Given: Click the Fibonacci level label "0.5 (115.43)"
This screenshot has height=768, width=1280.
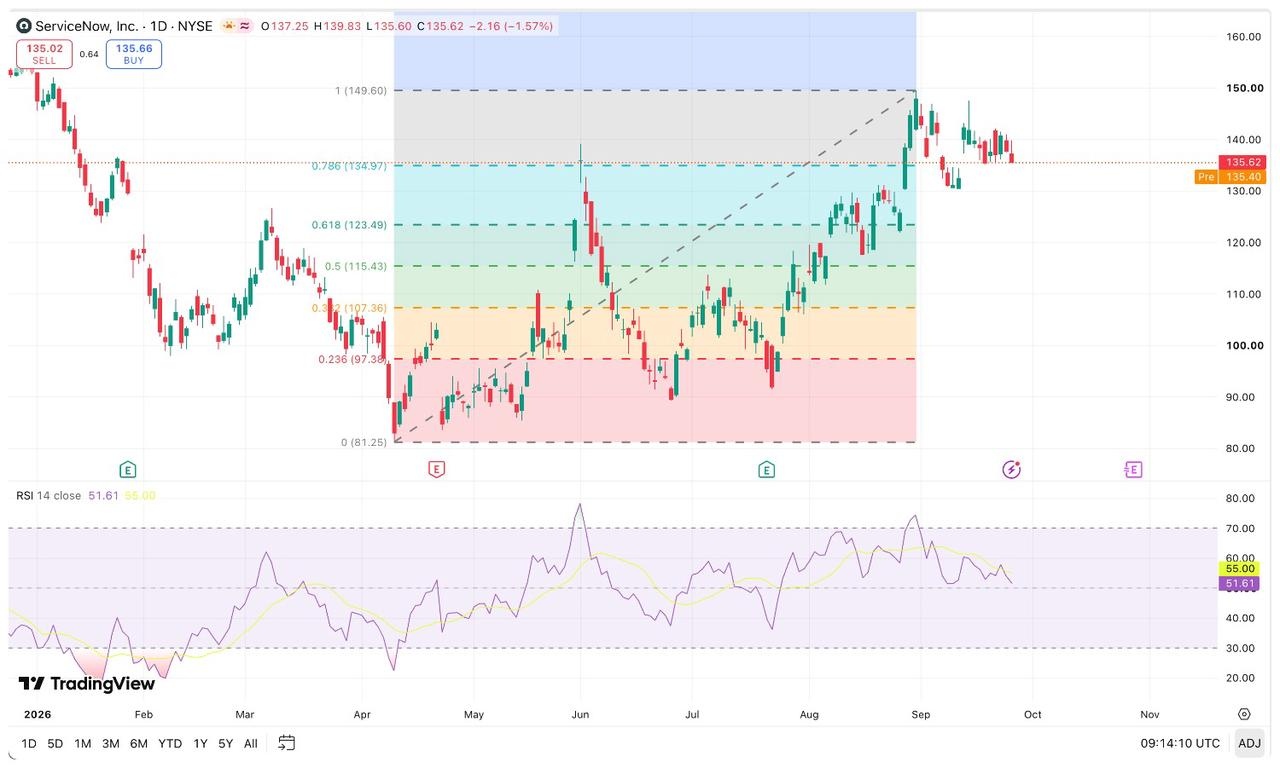Looking at the screenshot, I should tap(356, 266).
